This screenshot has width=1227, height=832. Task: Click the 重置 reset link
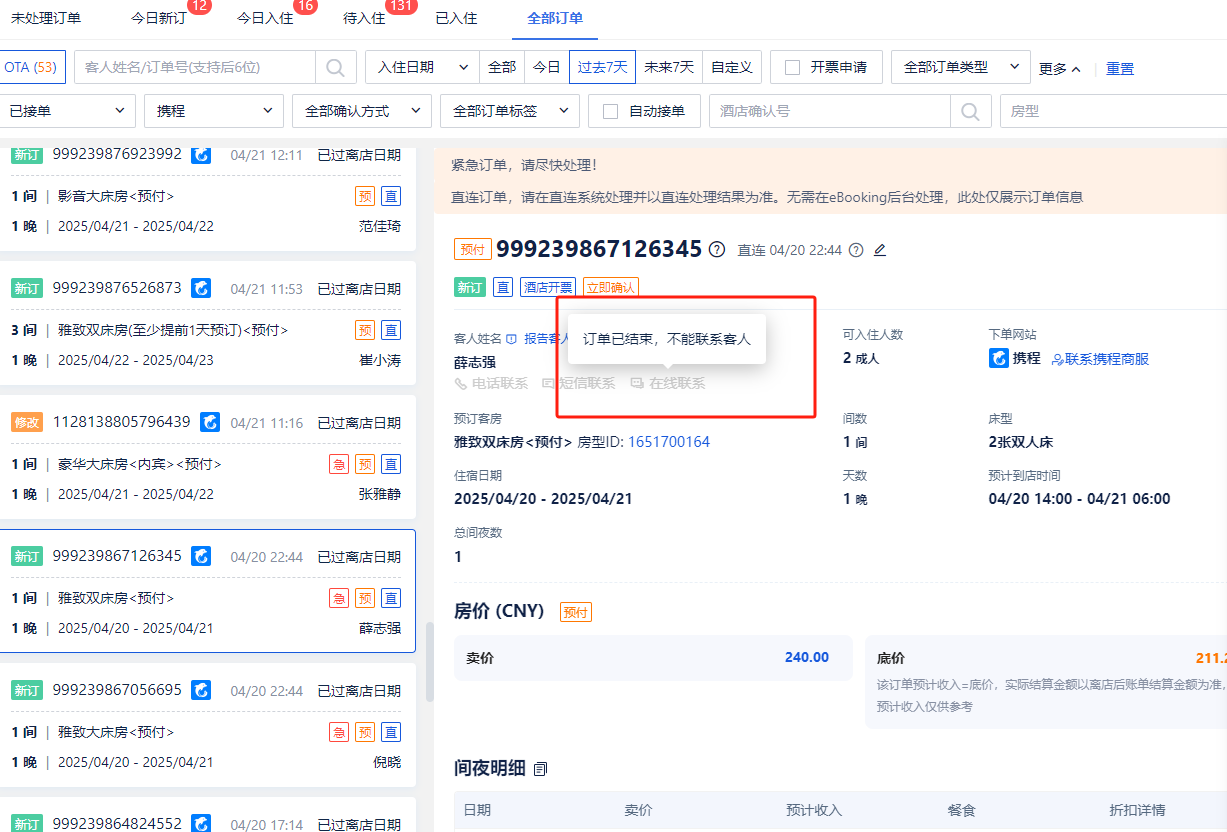pos(1120,69)
